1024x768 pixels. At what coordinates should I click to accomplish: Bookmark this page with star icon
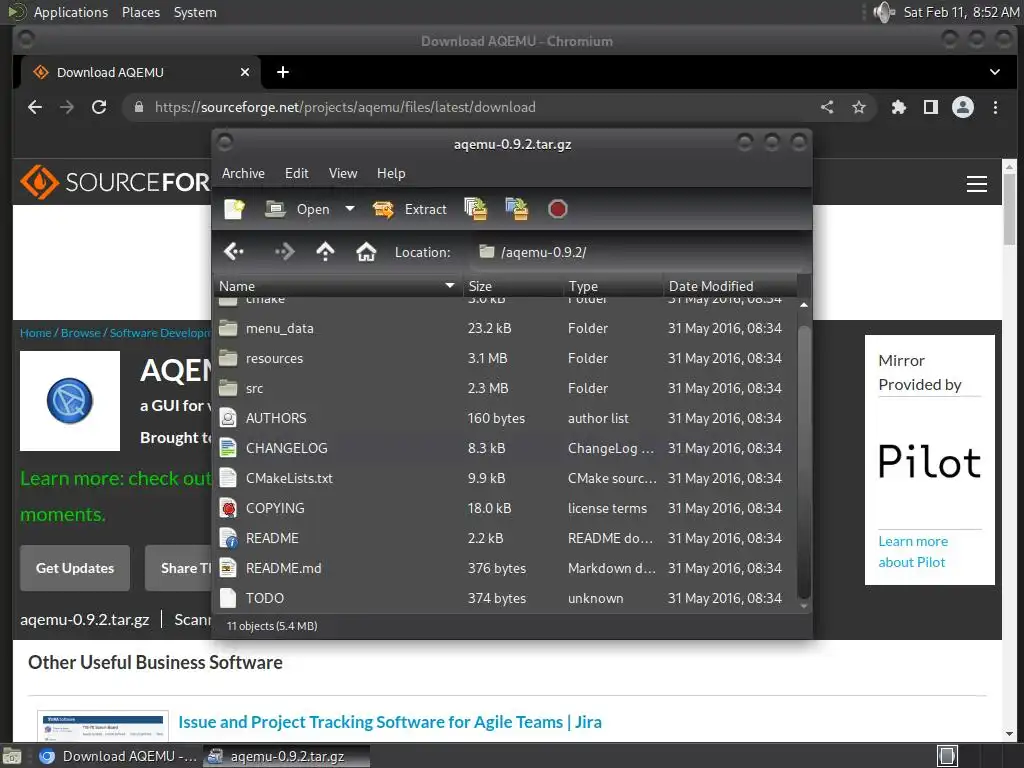point(859,107)
